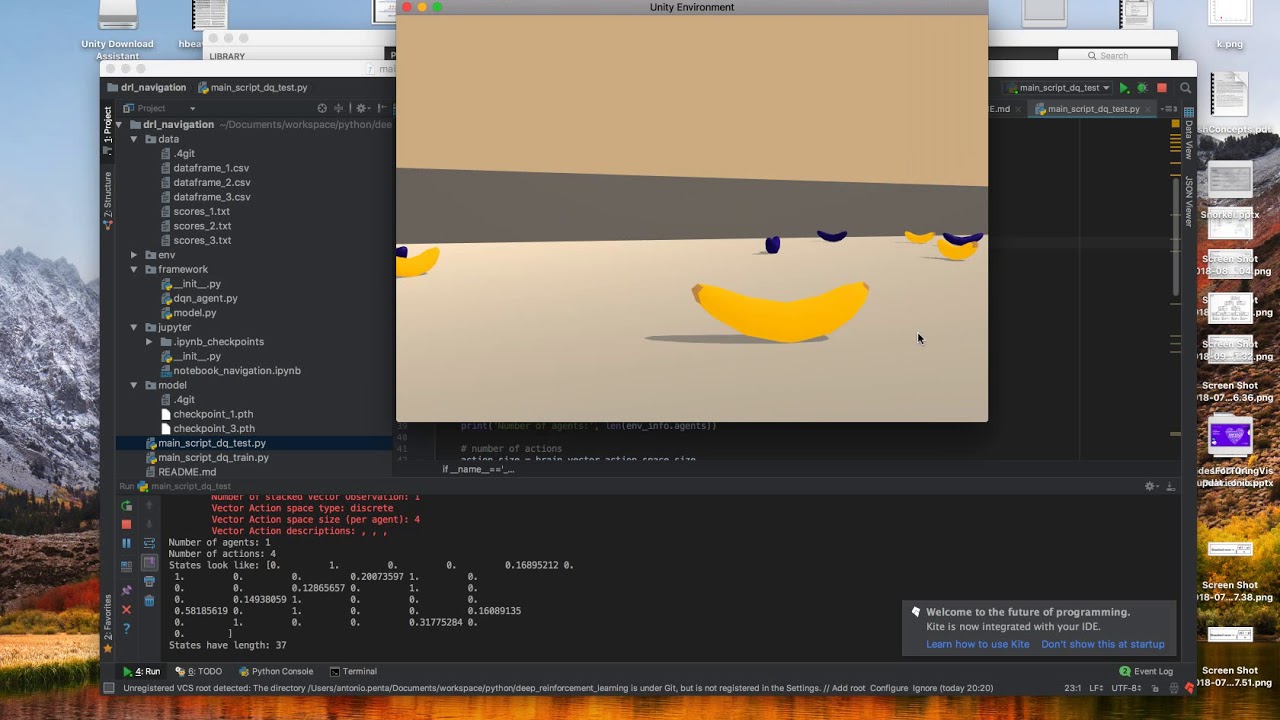Select checkpoint_1.pth in the project tree
This screenshot has height=720, width=1280.
(x=207, y=414)
